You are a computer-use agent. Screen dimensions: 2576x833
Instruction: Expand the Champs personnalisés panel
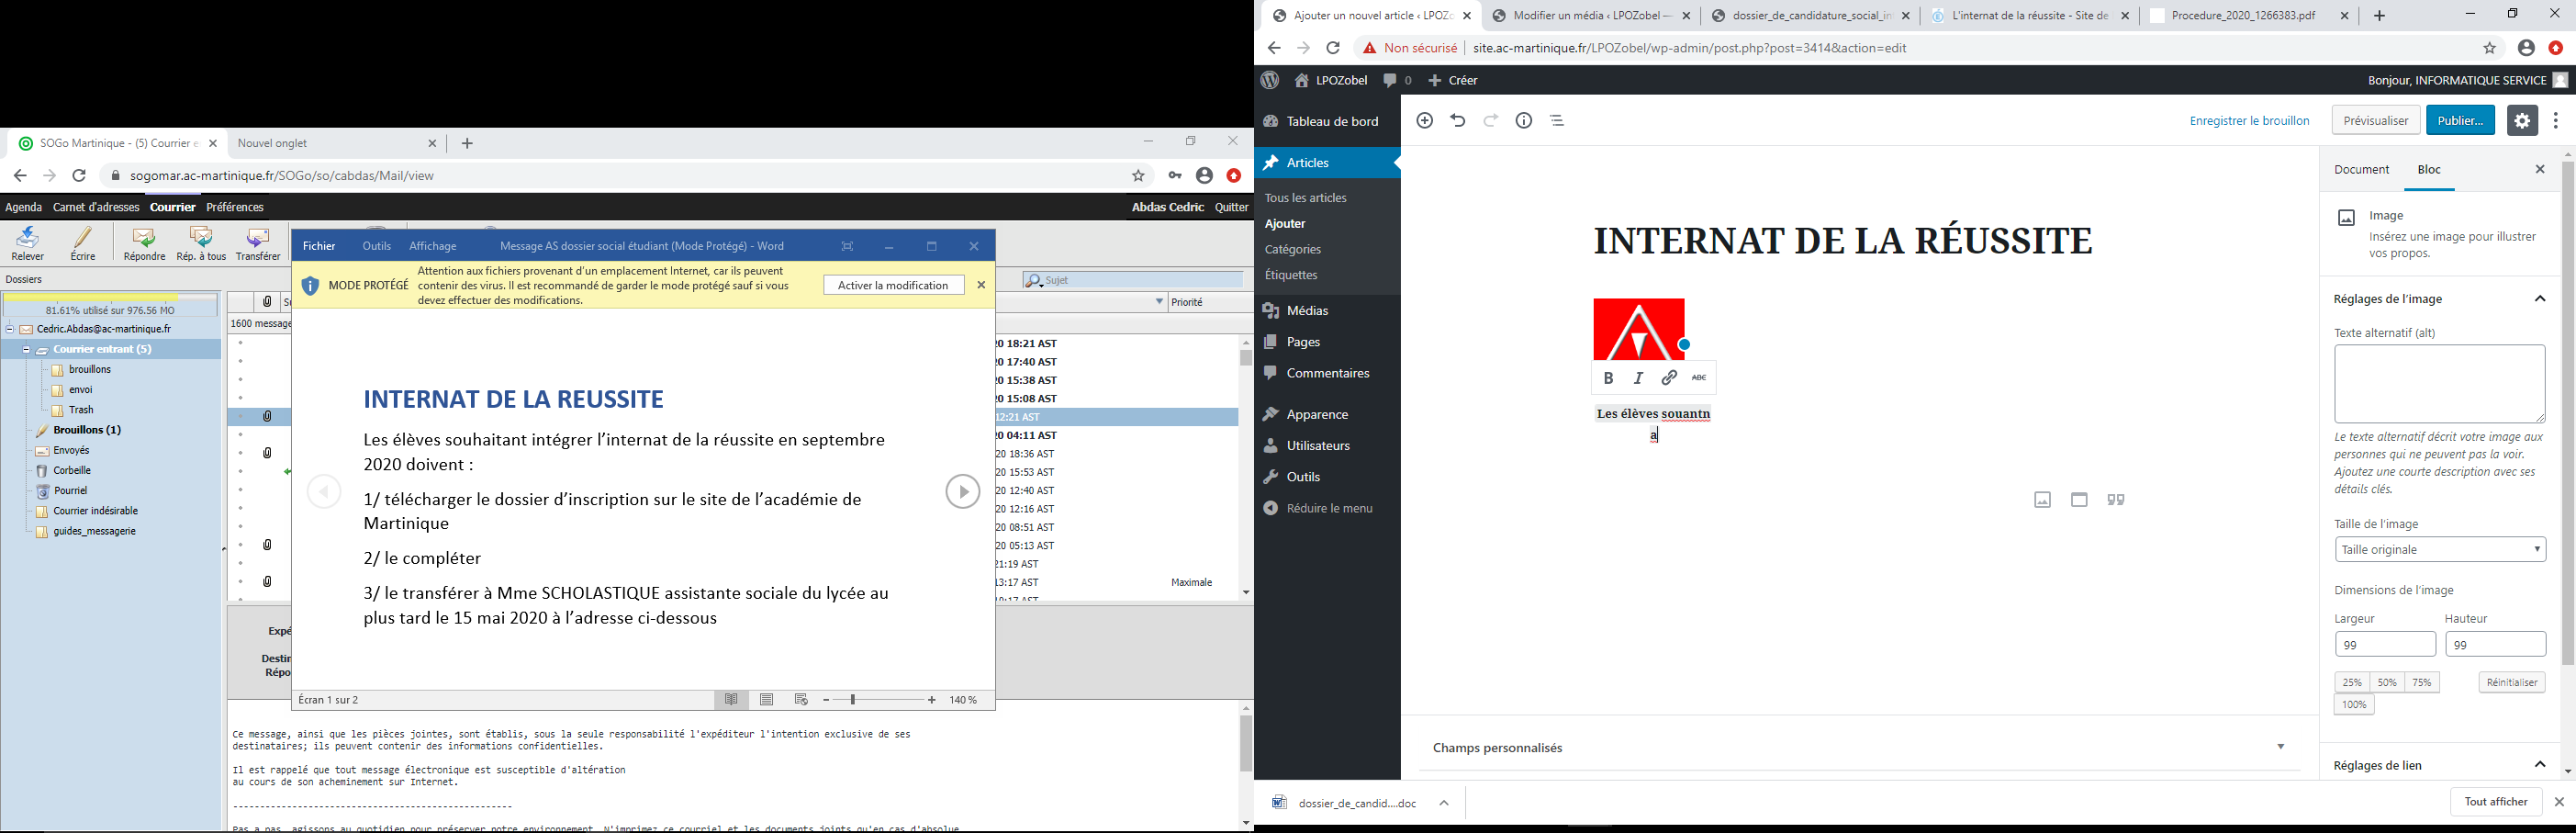[2280, 747]
